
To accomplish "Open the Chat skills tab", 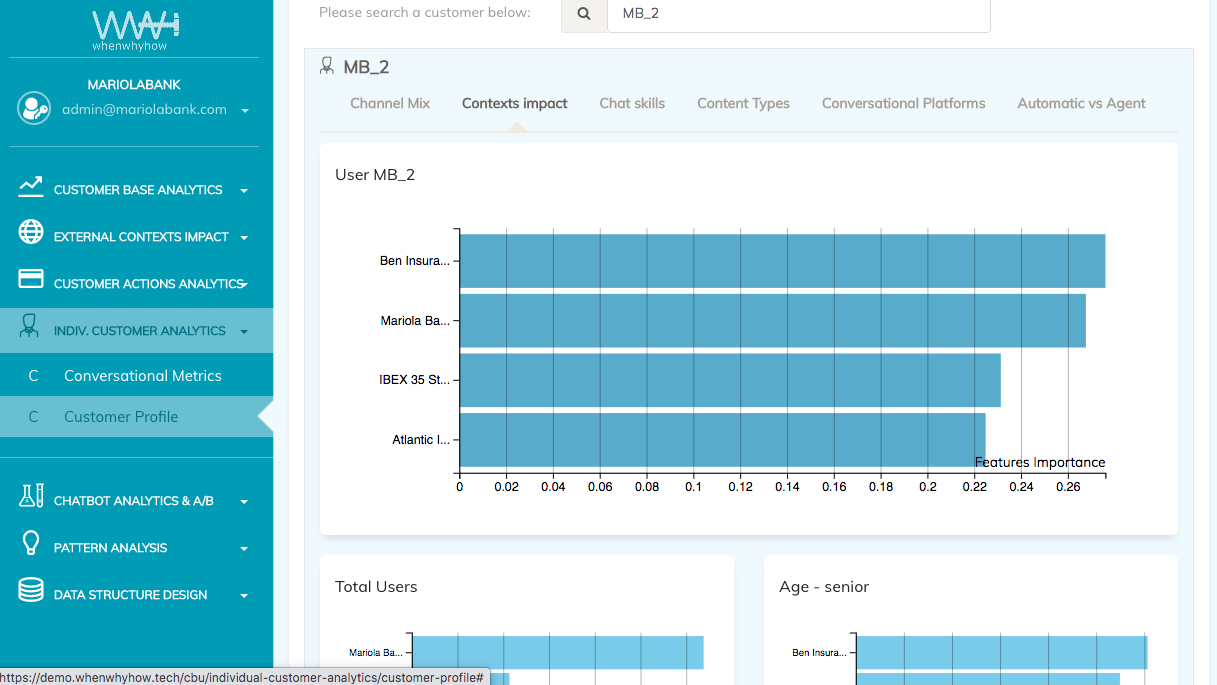I will [x=632, y=103].
